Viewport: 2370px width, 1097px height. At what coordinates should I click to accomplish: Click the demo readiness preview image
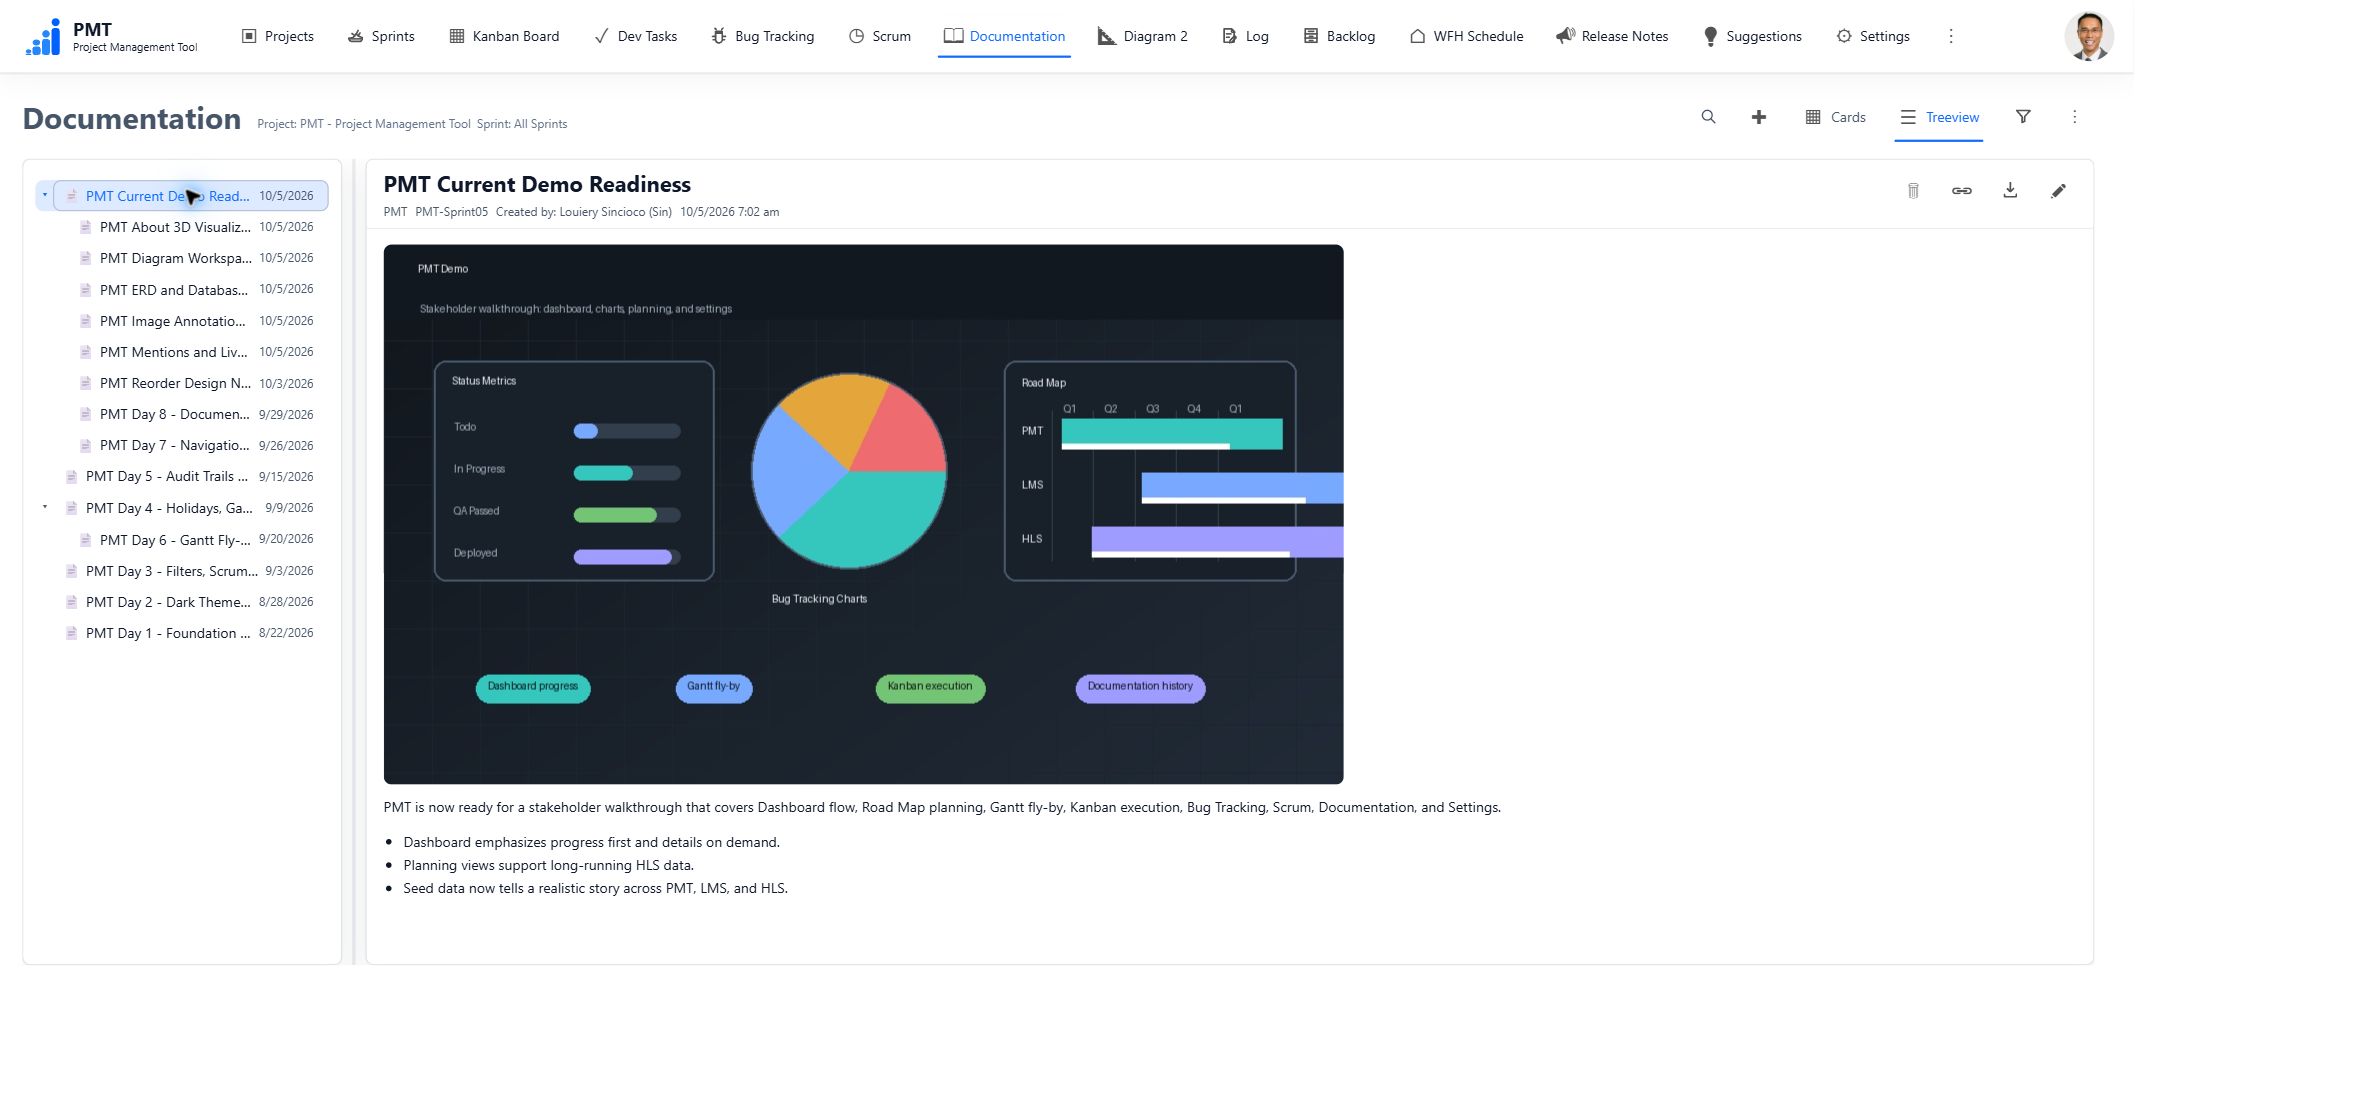[x=863, y=514]
